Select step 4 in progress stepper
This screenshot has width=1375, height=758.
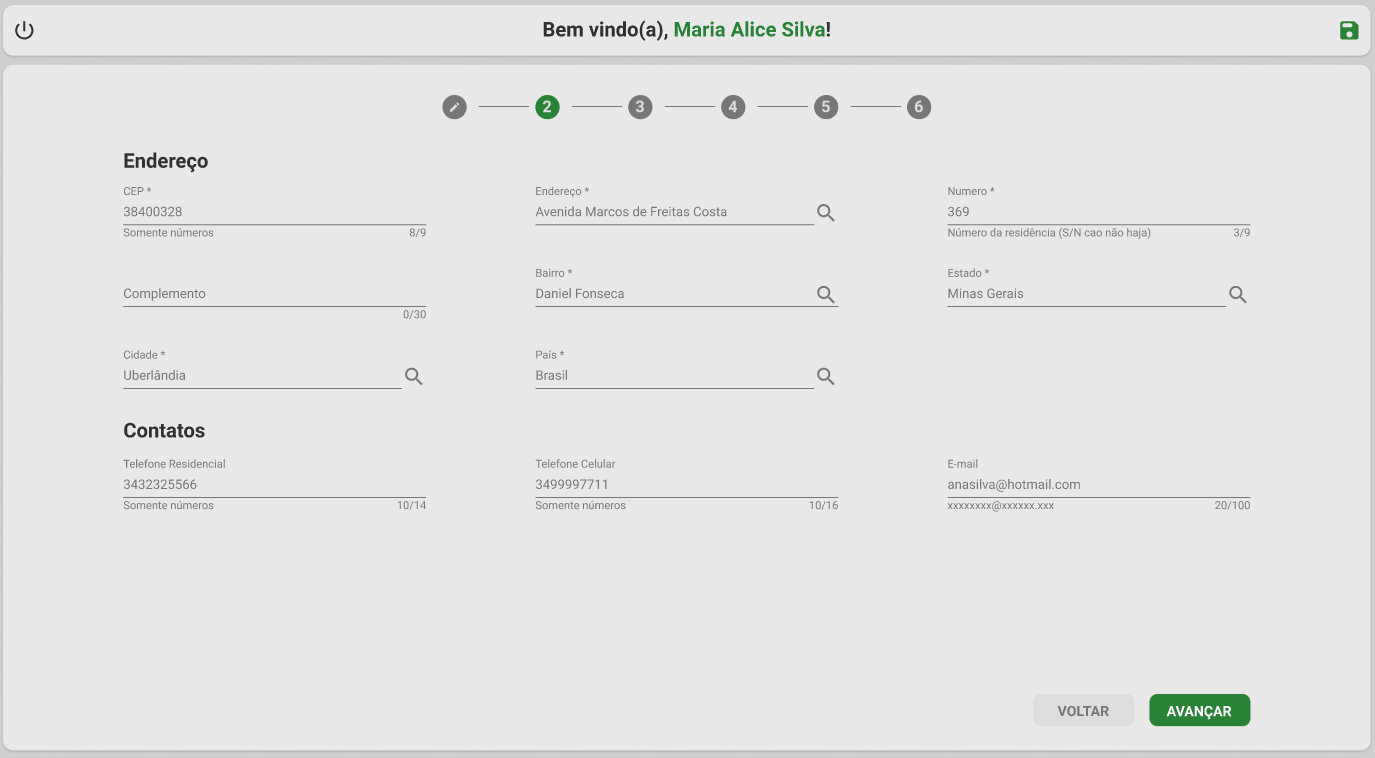coord(733,107)
